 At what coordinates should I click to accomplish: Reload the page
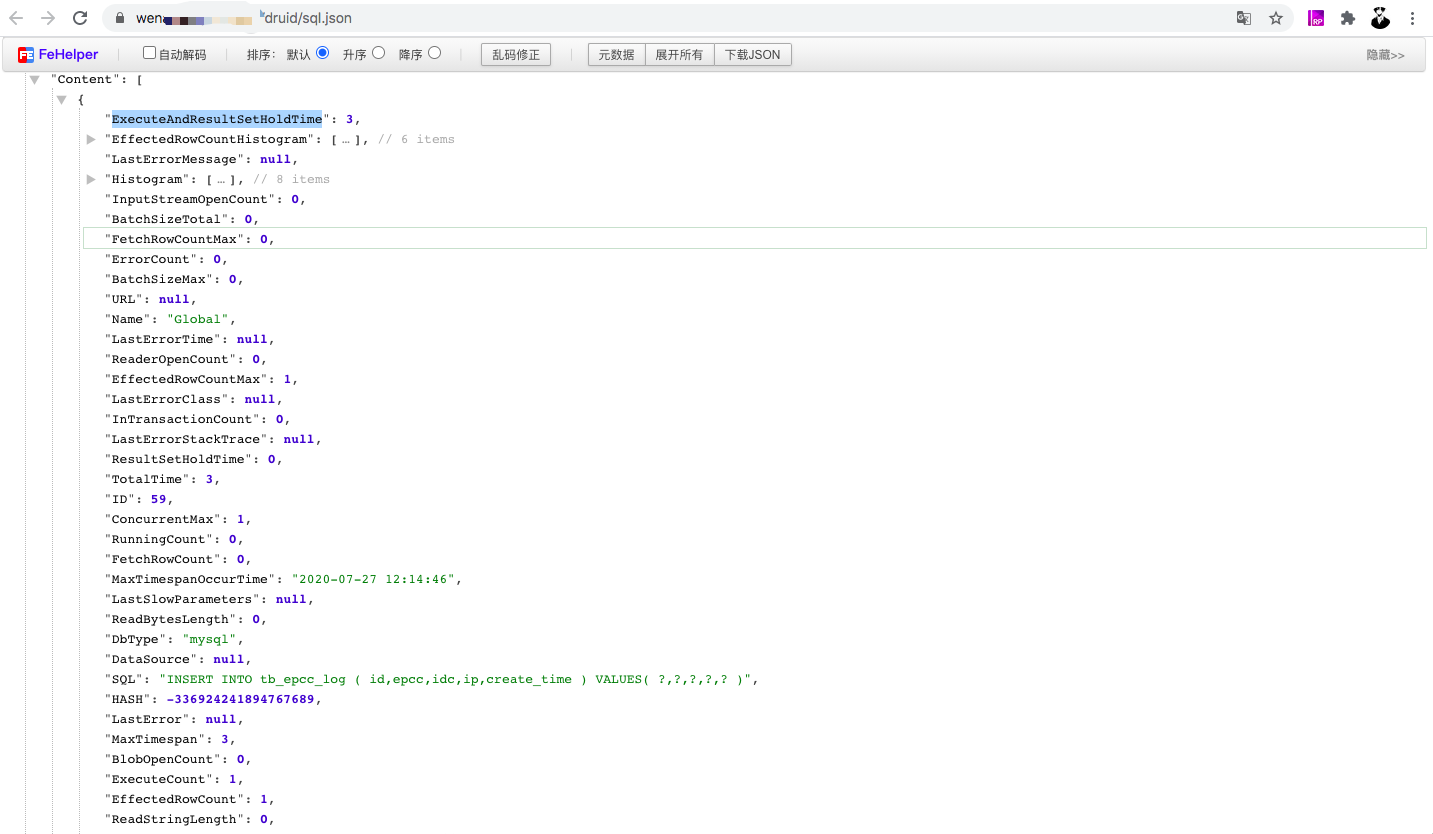tap(79, 17)
